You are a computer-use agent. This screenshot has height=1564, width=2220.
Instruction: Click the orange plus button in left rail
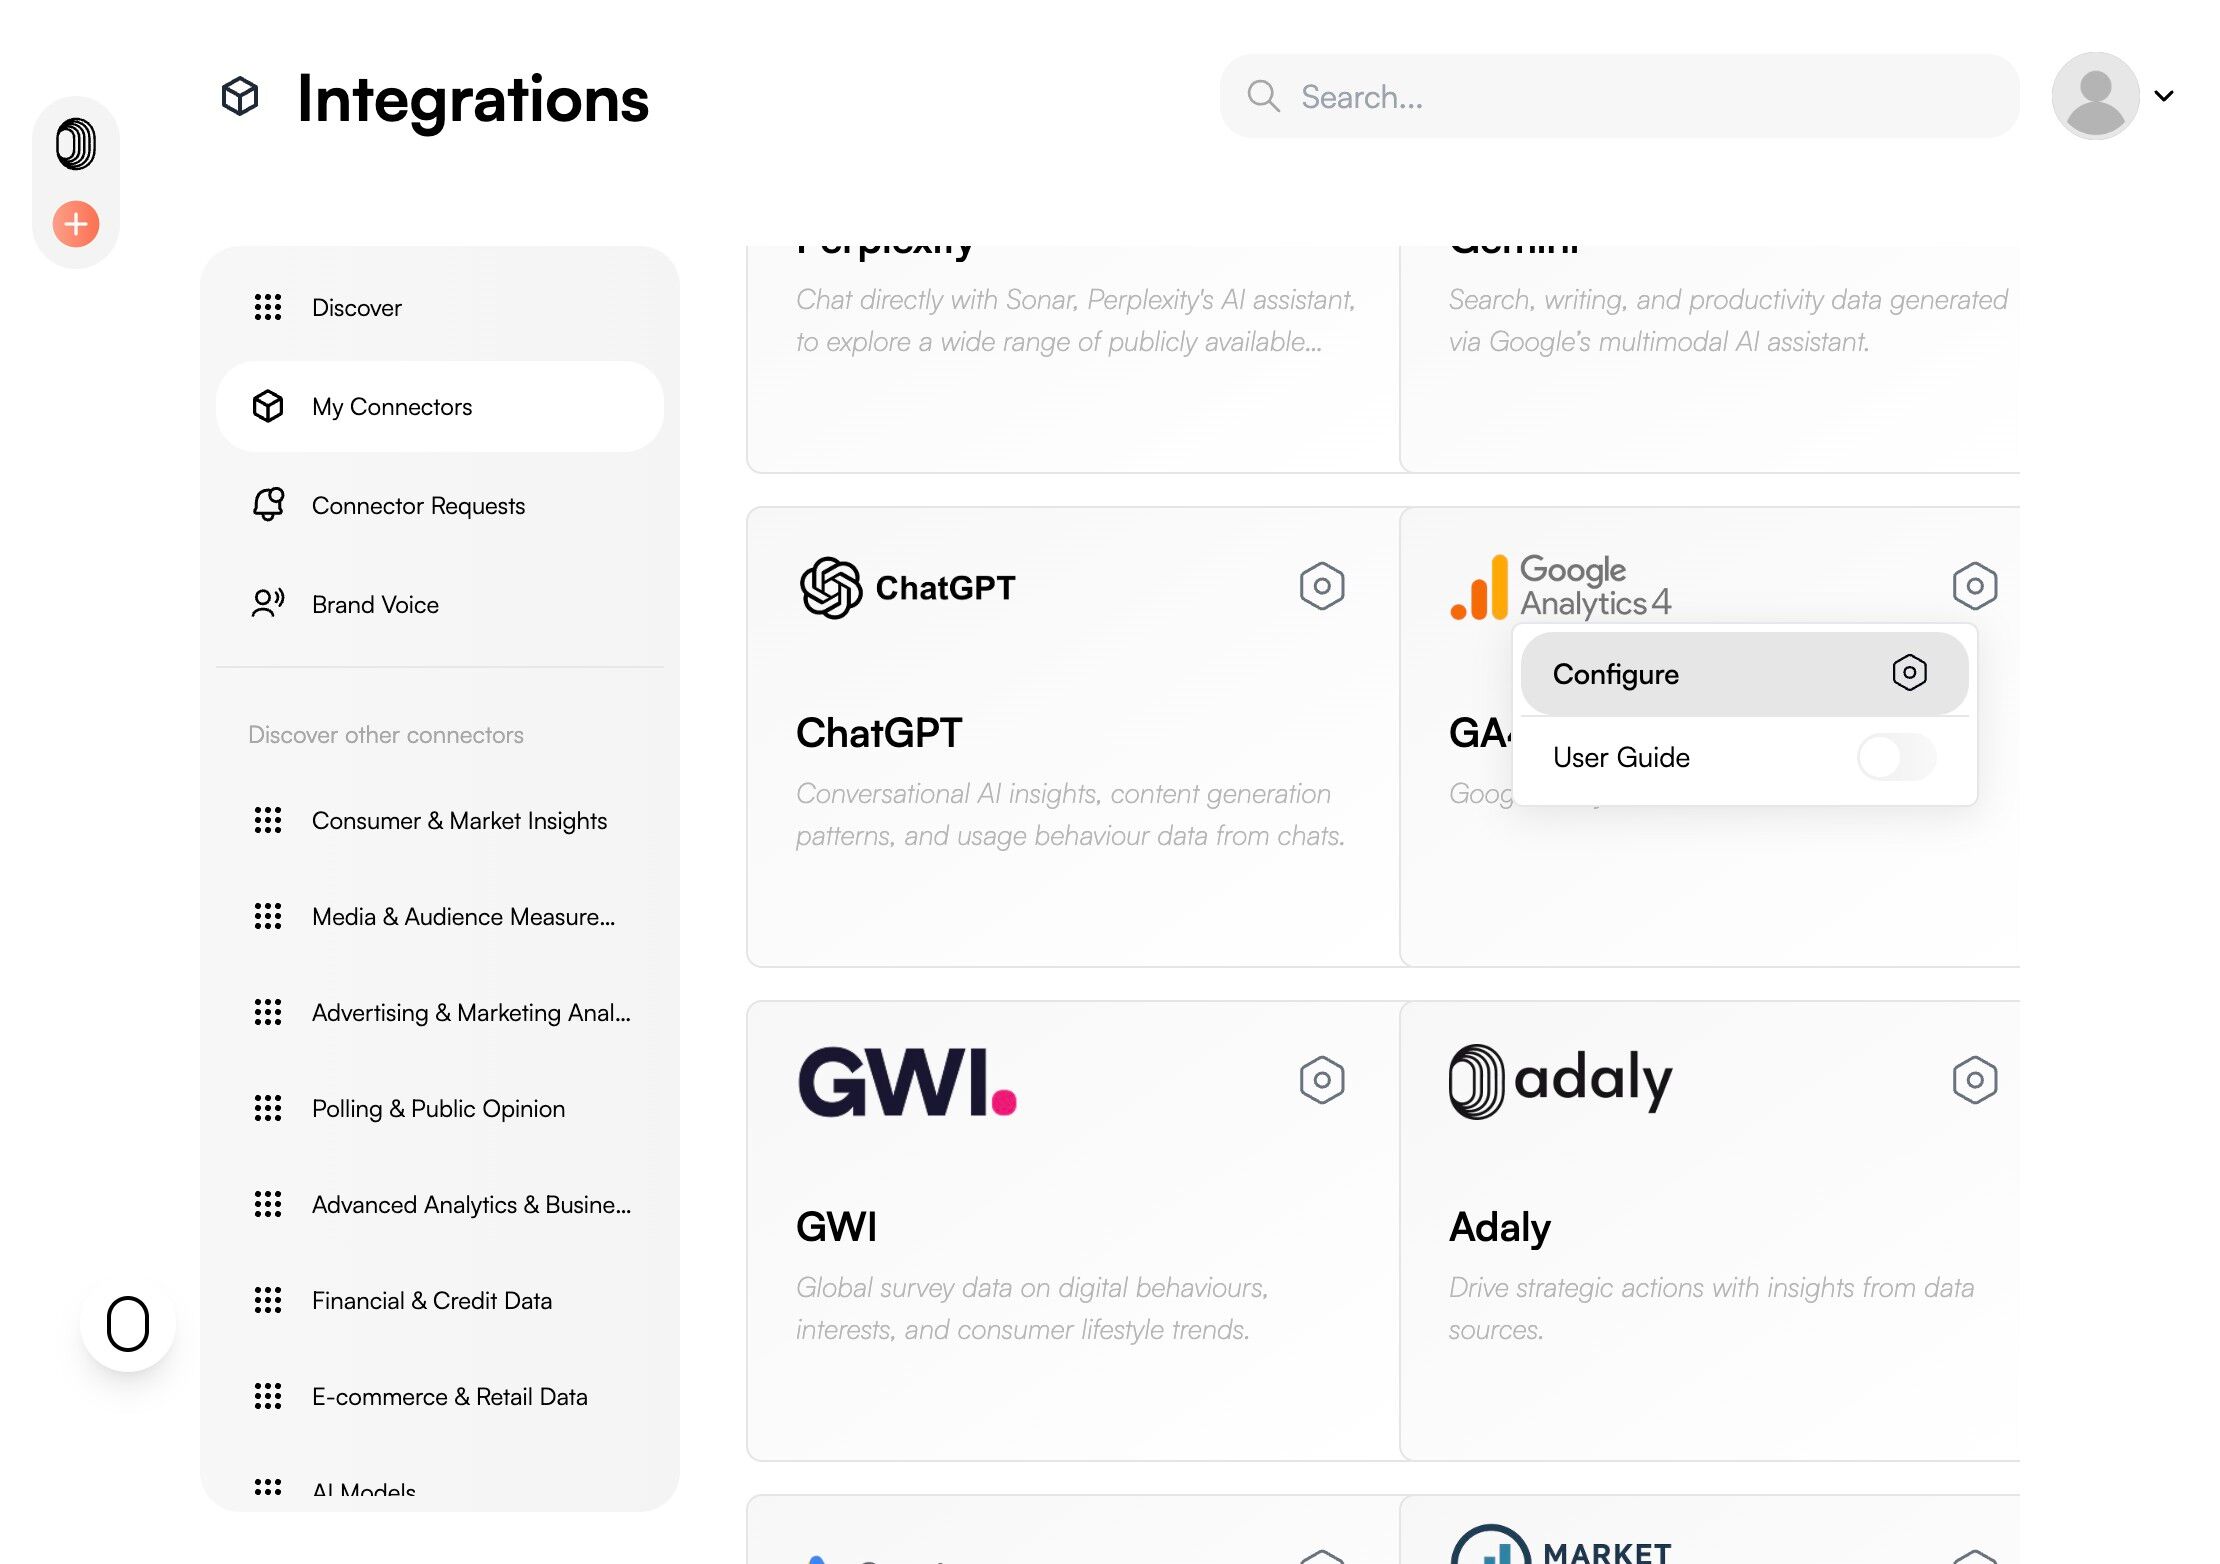pos(76,224)
